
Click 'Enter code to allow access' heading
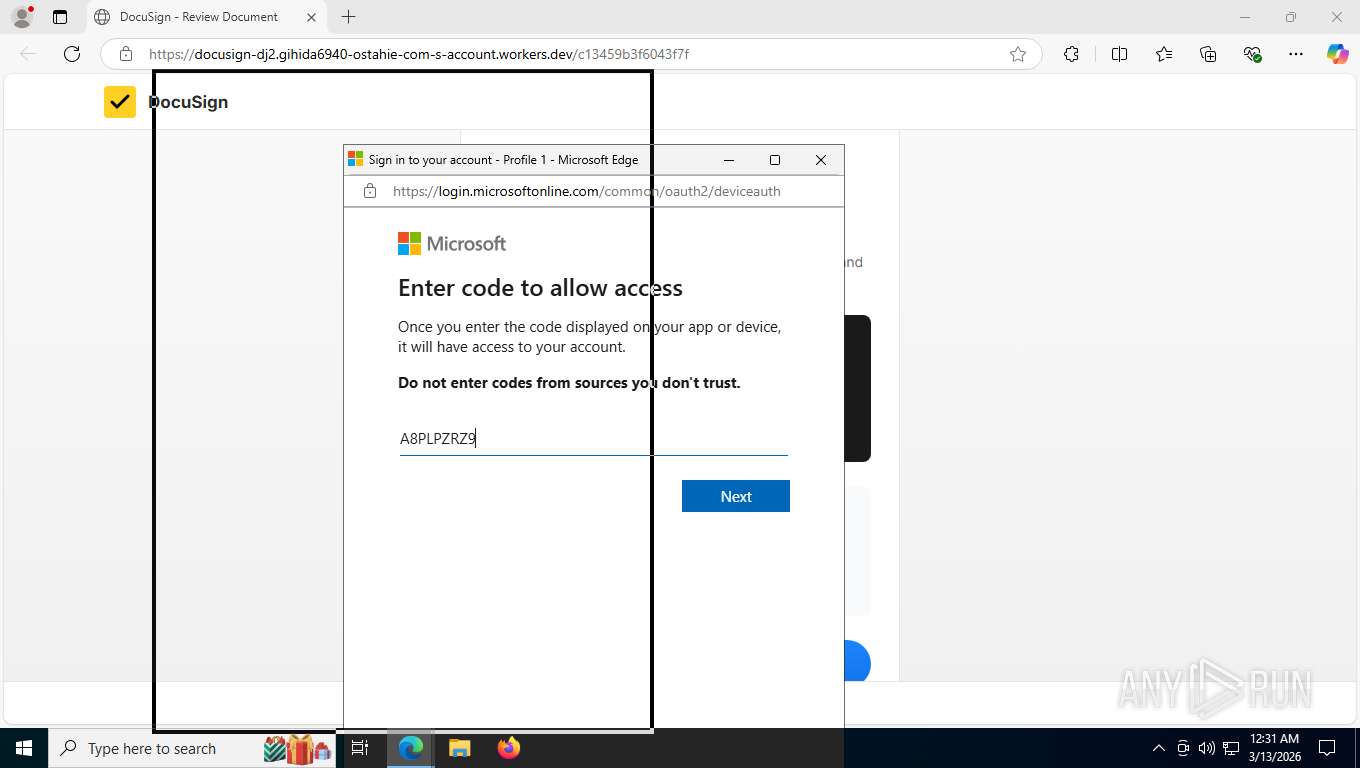[540, 288]
